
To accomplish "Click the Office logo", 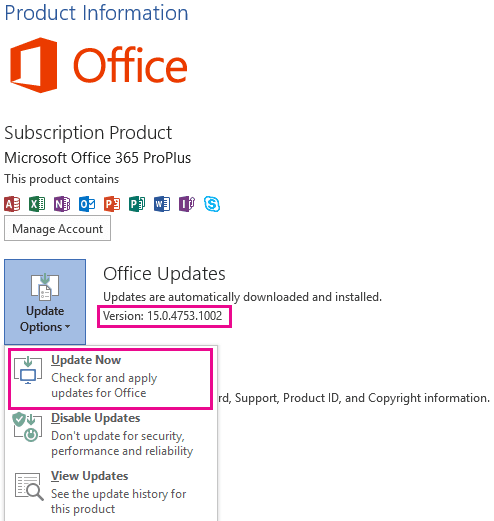I will point(99,65).
